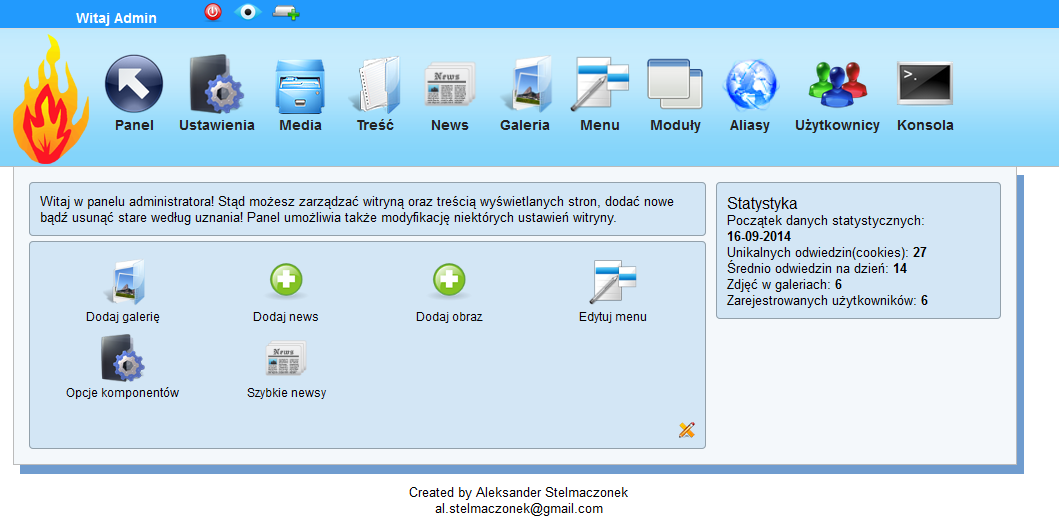Select the Menu label in navigation
1059x530 pixels.
[600, 126]
